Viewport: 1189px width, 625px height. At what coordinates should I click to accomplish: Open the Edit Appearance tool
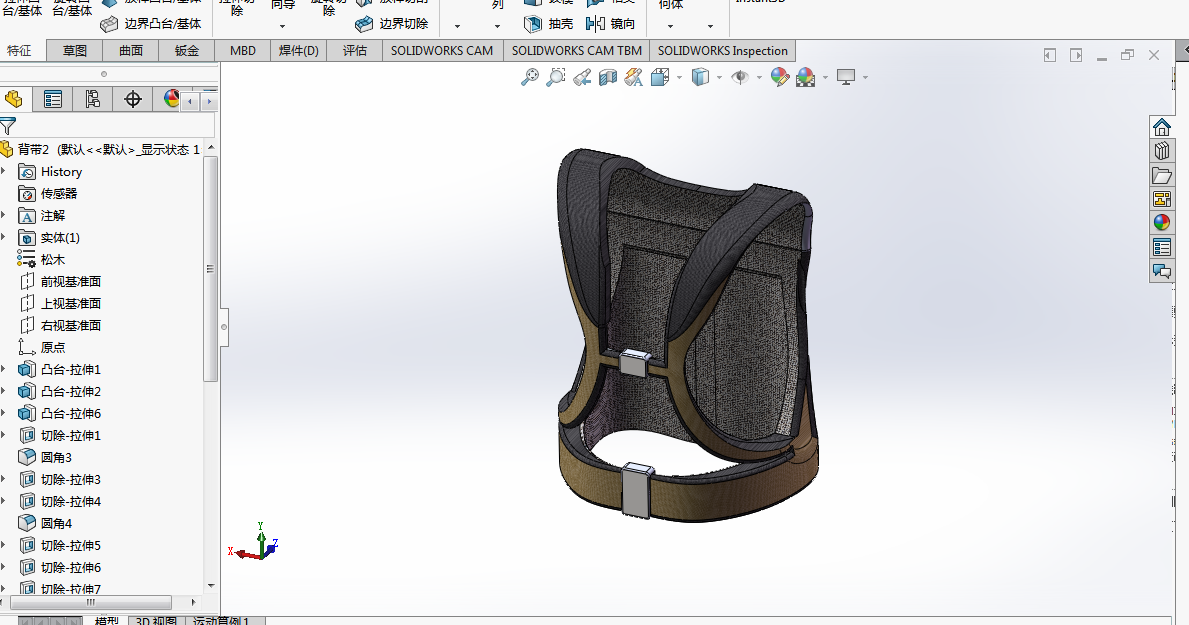point(780,77)
